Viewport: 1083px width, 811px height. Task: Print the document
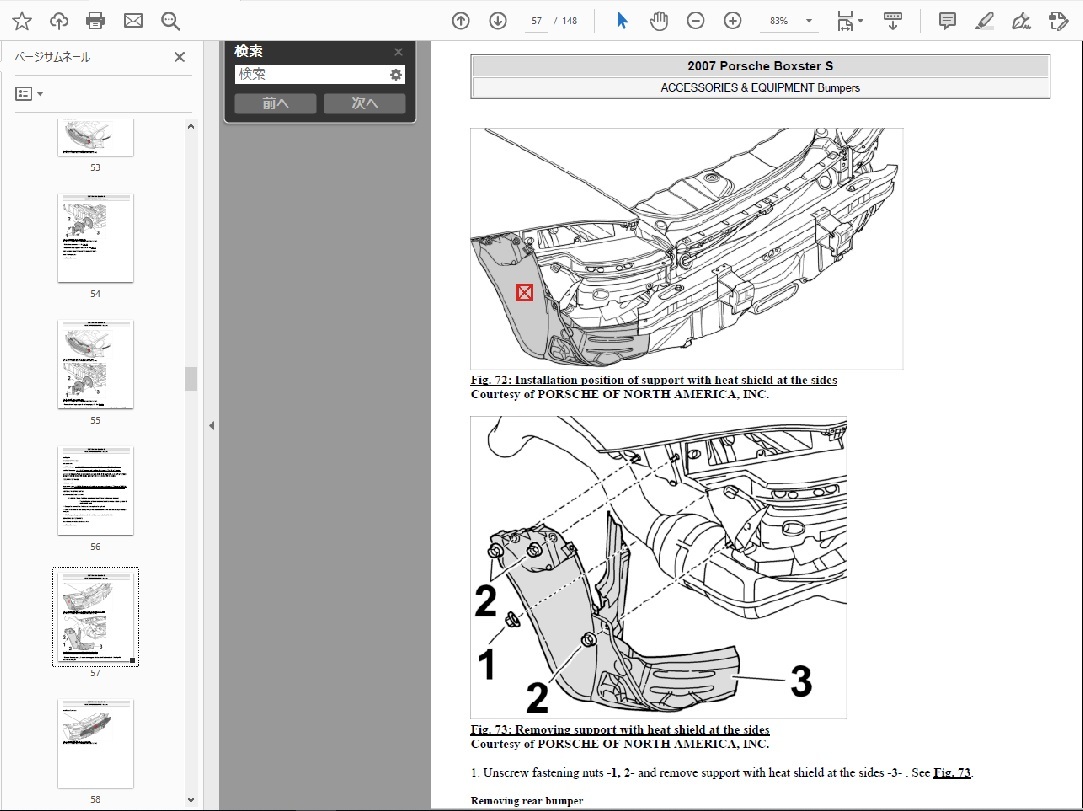(x=95, y=21)
